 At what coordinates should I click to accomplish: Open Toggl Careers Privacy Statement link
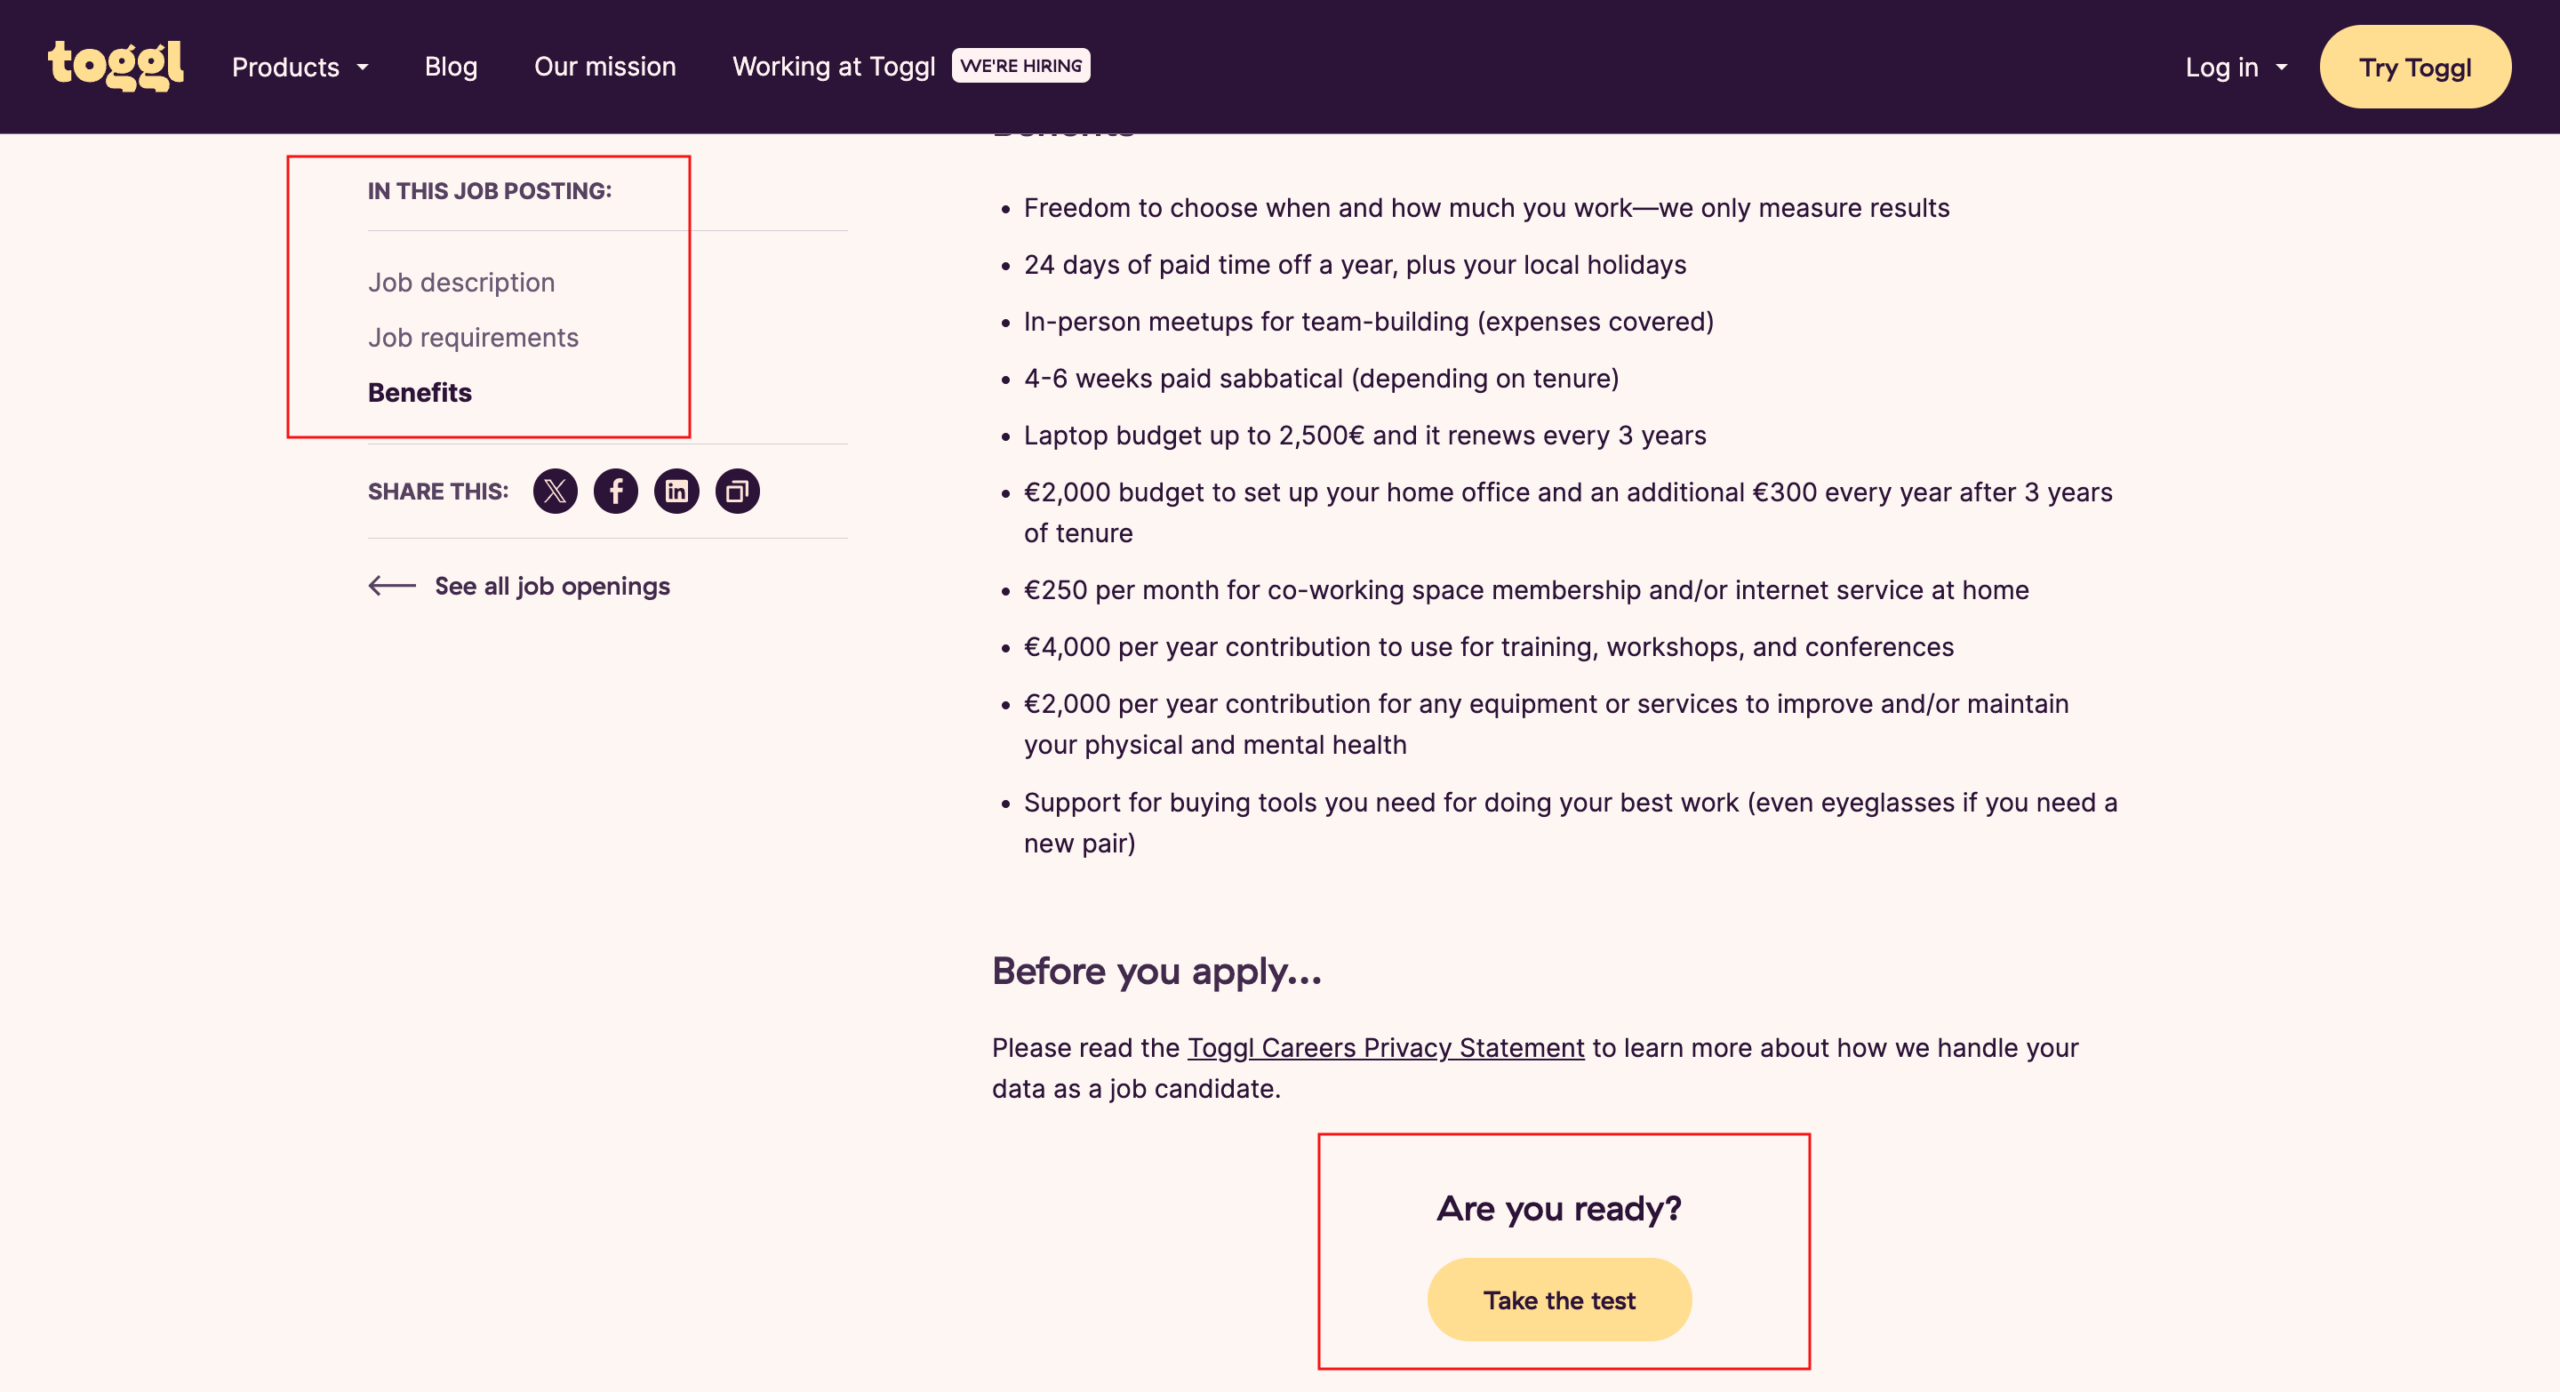pos(1385,1047)
